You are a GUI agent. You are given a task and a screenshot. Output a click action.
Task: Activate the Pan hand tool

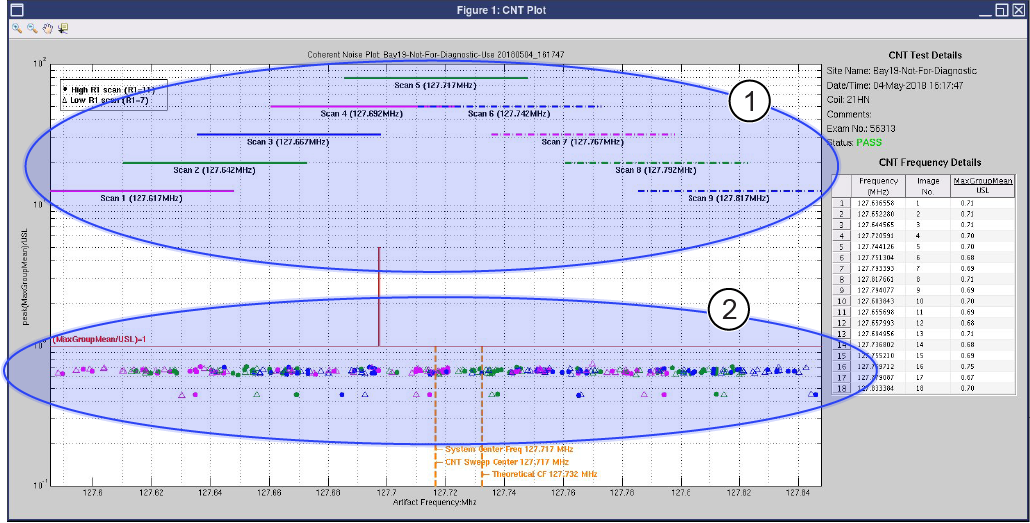pyautogui.click(x=47, y=28)
